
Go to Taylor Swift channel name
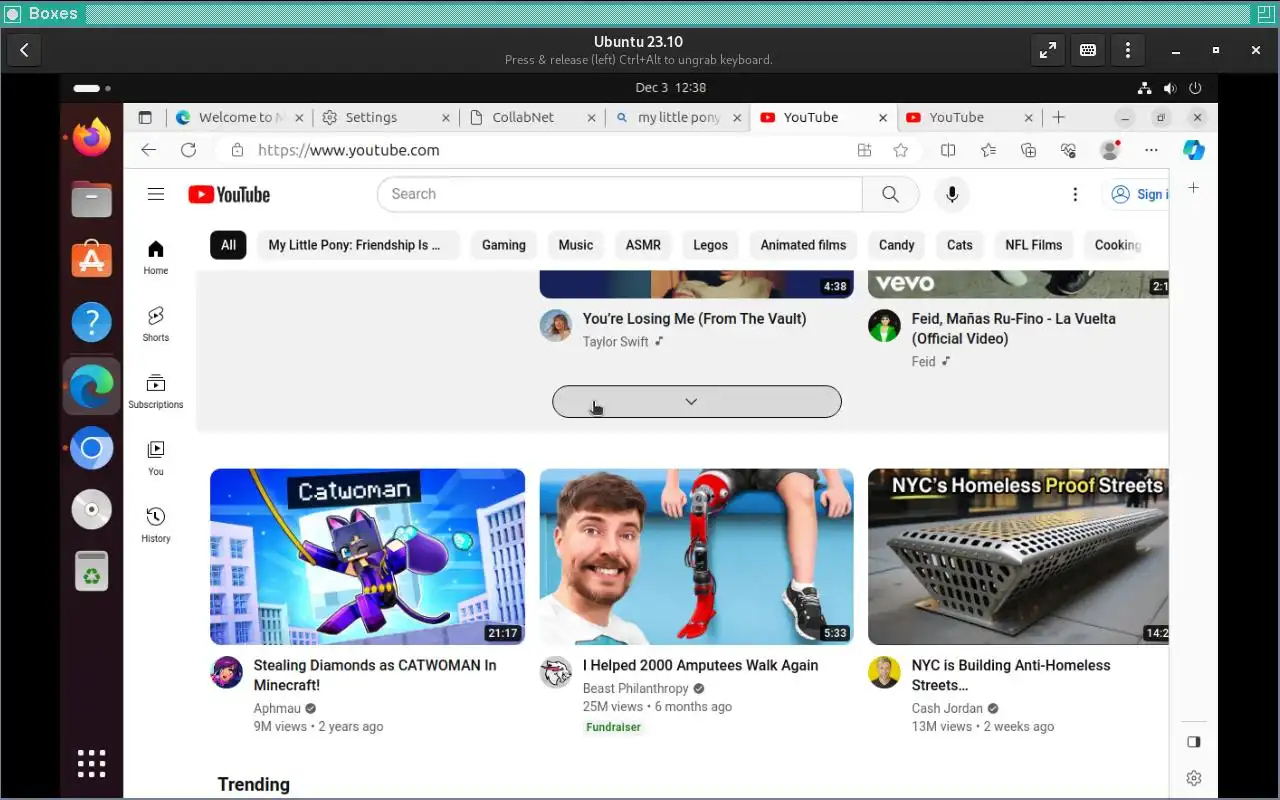coord(616,342)
